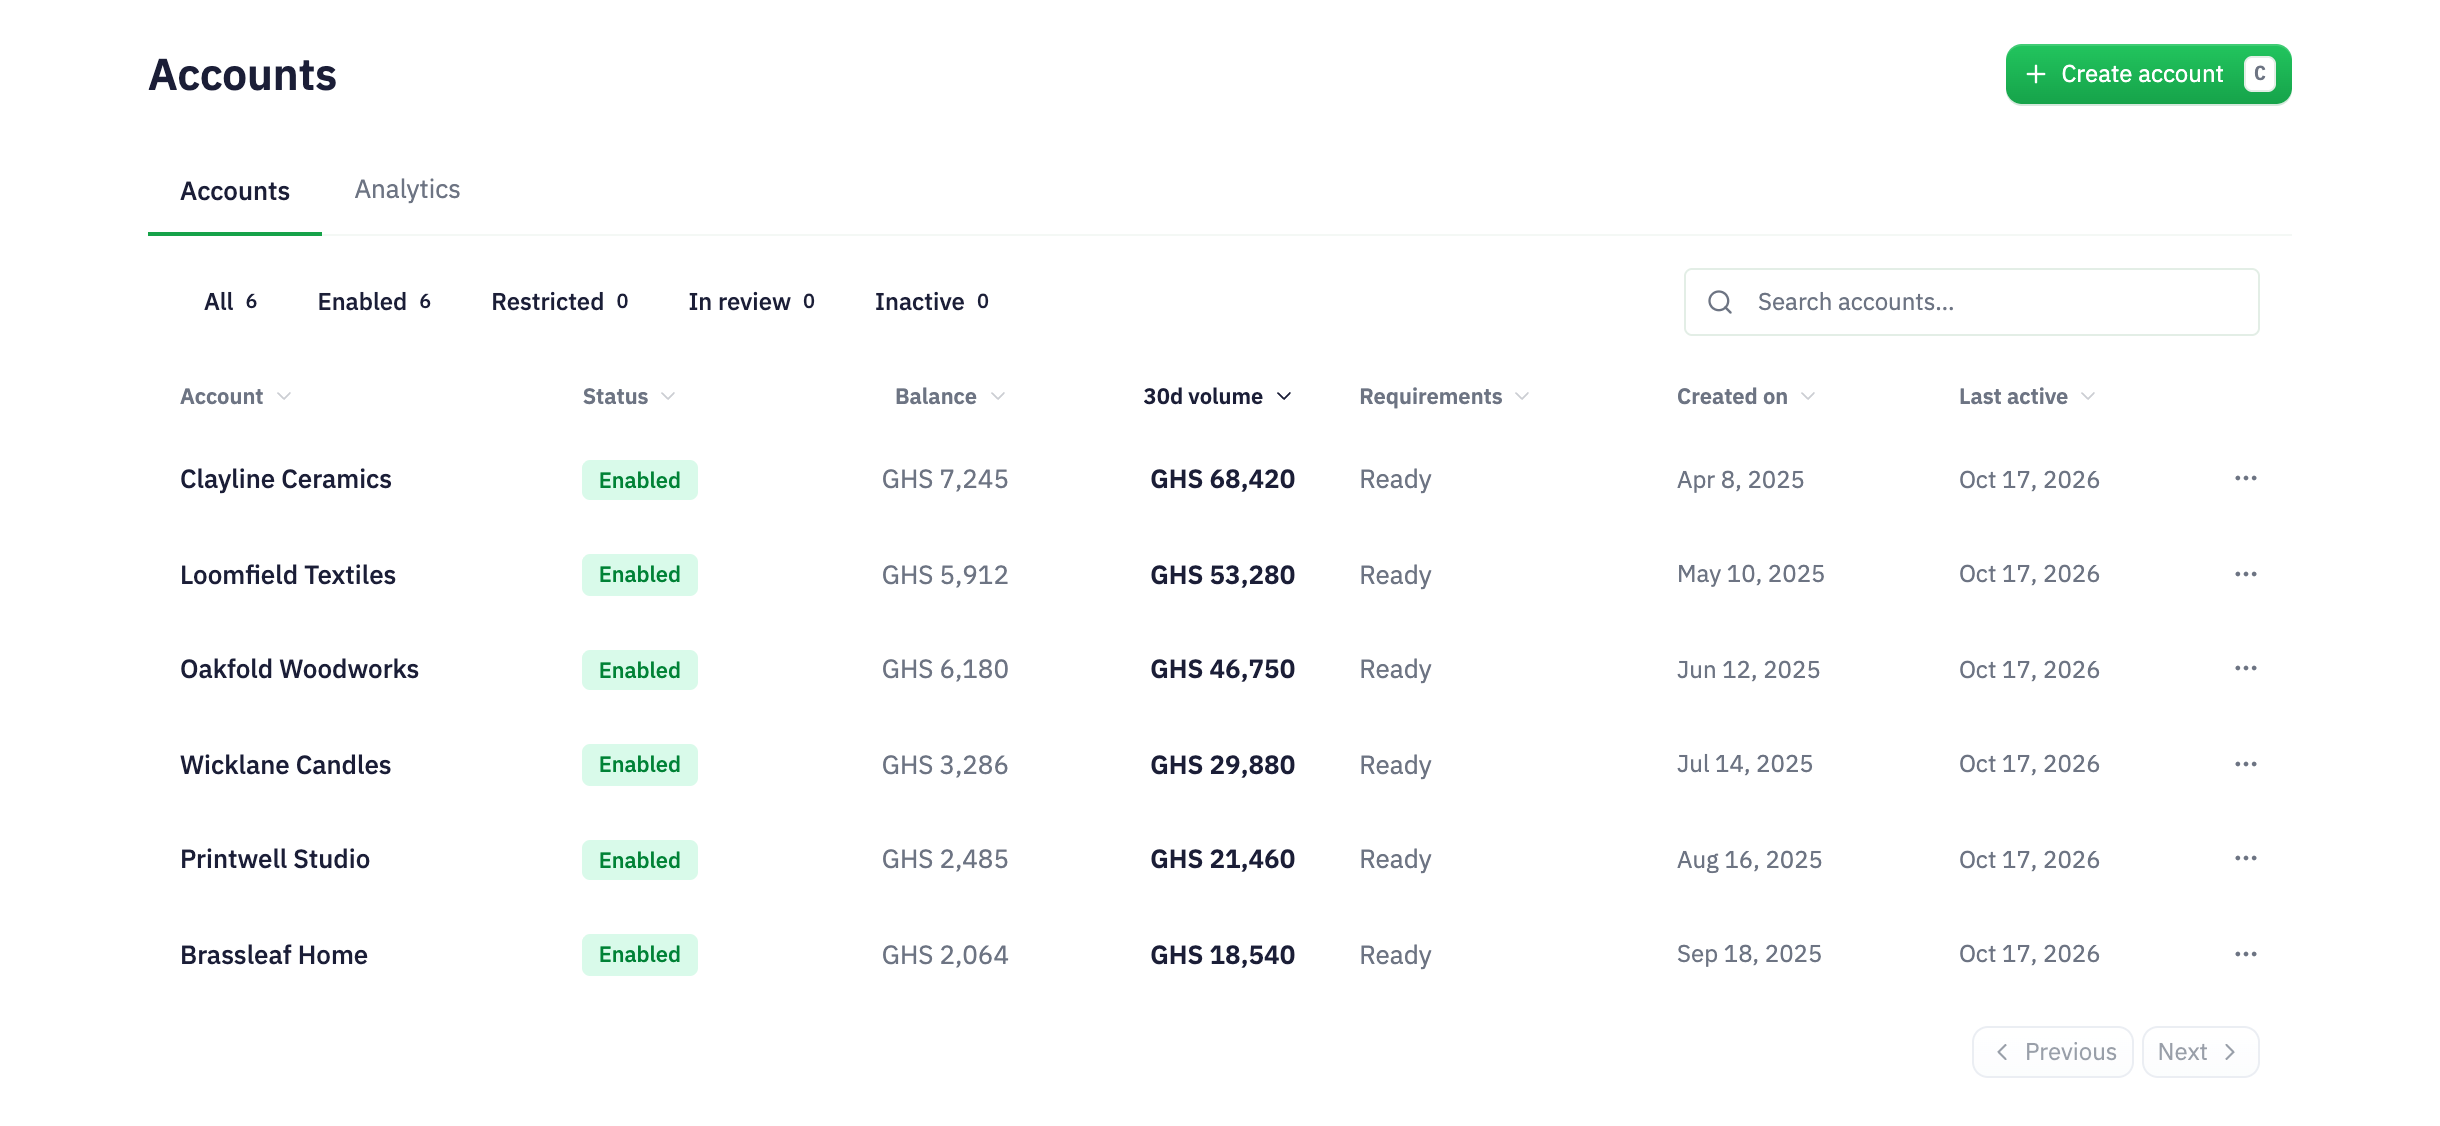
Task: Click the C shortcut badge on Create account
Action: (2259, 74)
